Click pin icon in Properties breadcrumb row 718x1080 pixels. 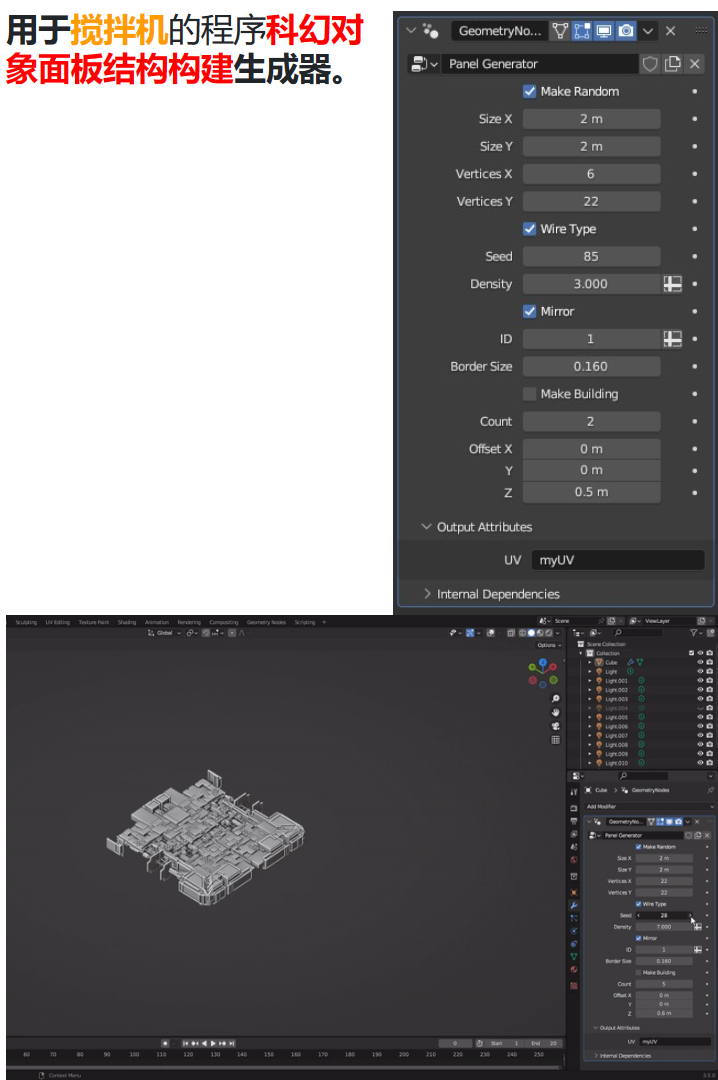coord(710,790)
